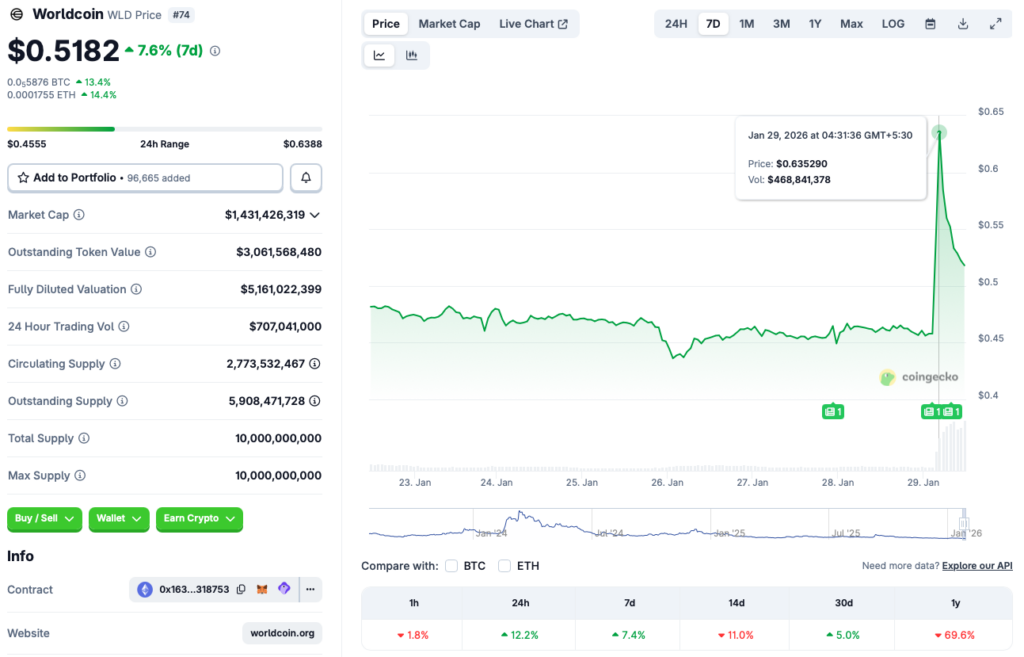Image resolution: width=1024 pixels, height=657 pixels.
Task: Open more contract options ellipsis
Action: tap(310, 590)
